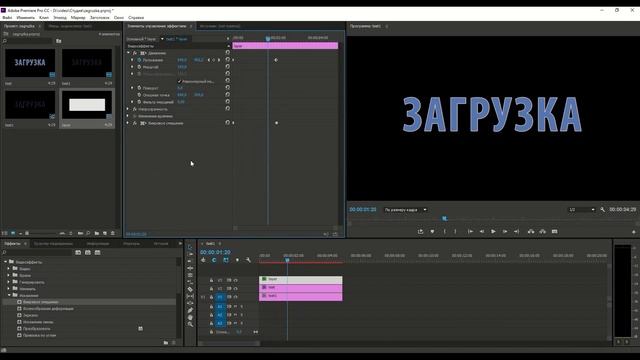Expand the Непрозрачность effect
640x360 pixels.
point(128,109)
